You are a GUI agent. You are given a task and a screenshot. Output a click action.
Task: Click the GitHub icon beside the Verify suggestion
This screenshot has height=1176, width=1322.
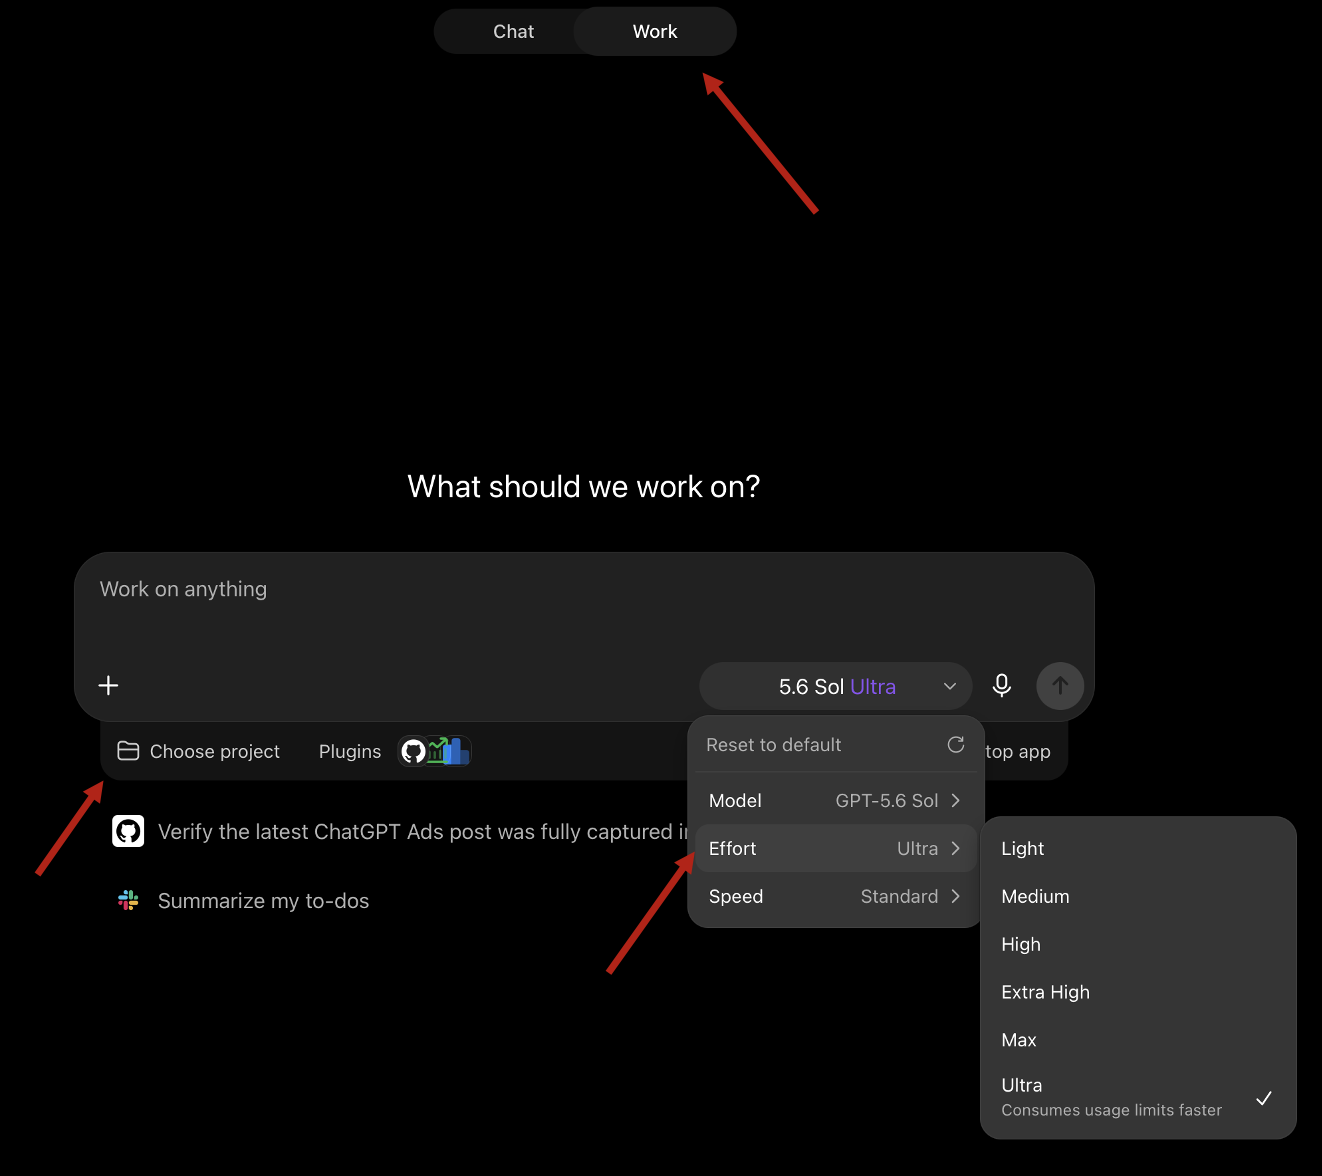[128, 831]
